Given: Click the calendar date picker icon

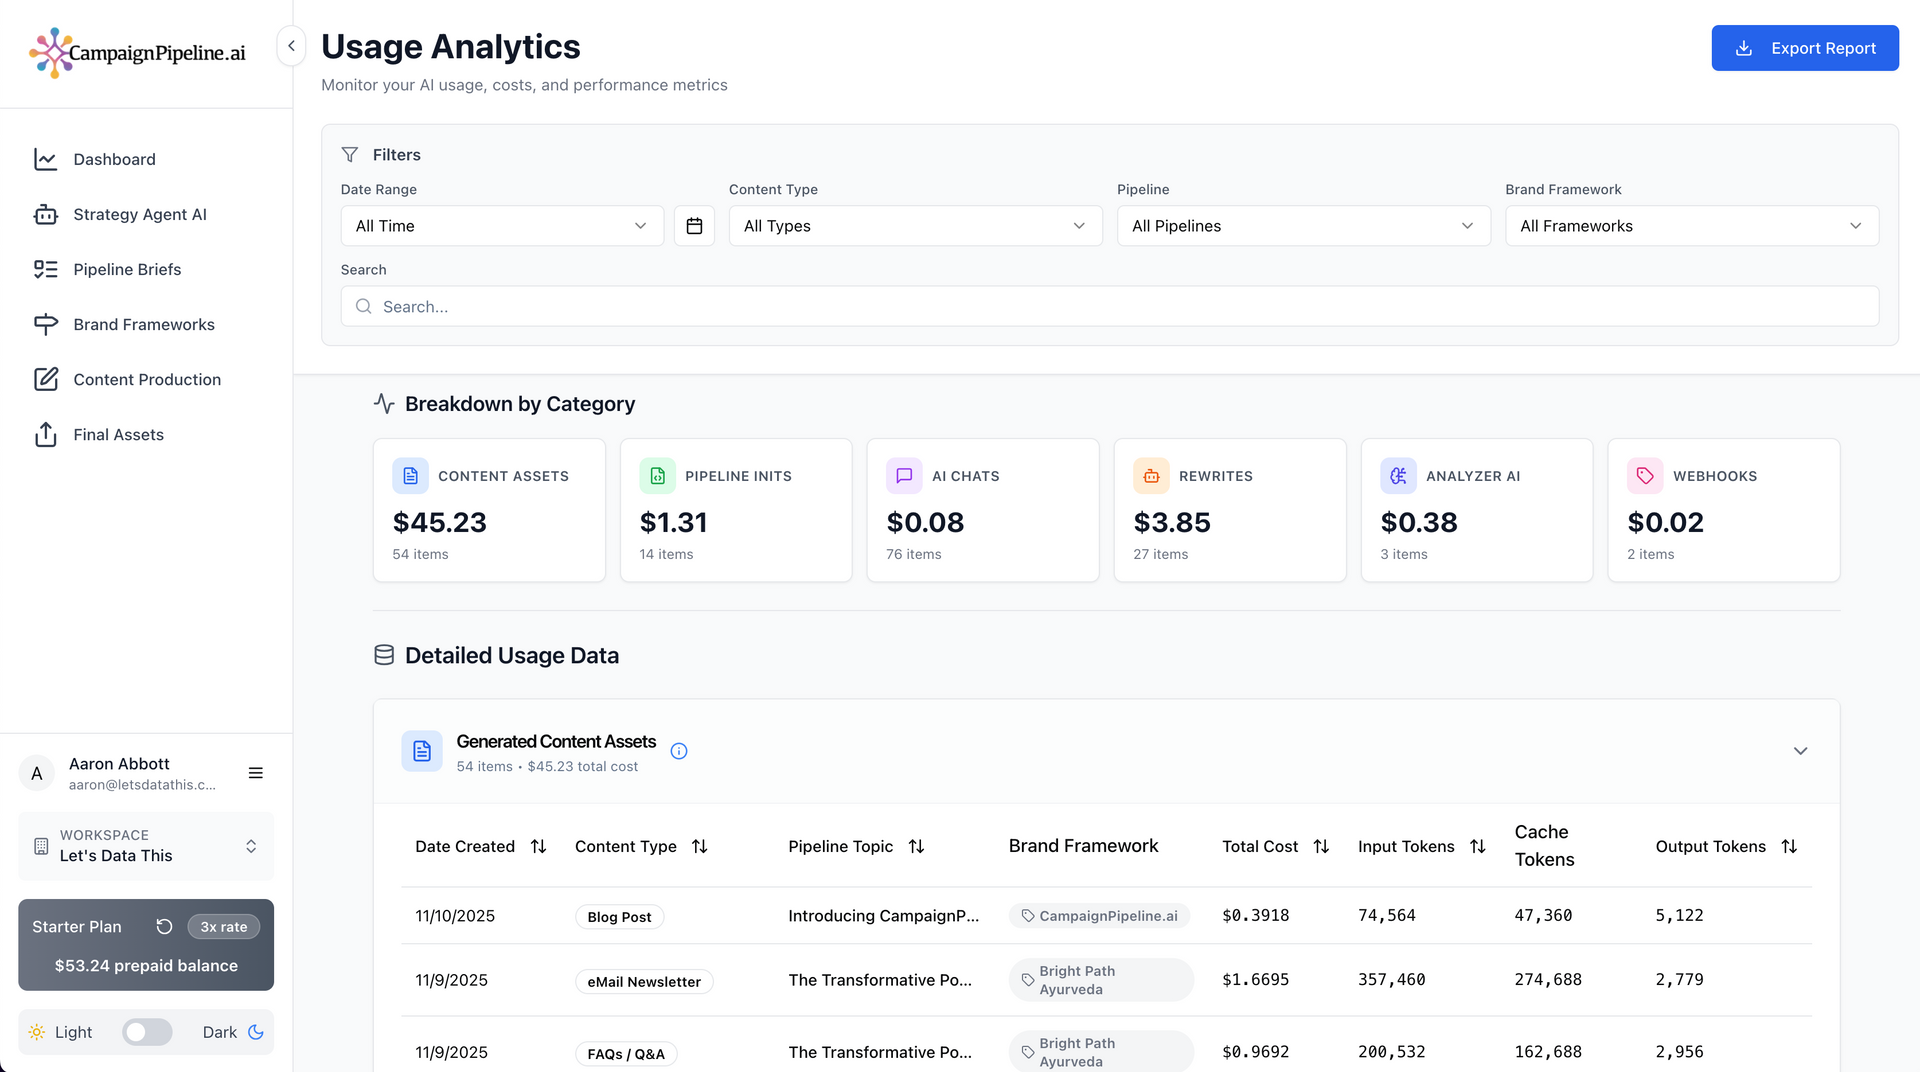Looking at the screenshot, I should coord(694,226).
